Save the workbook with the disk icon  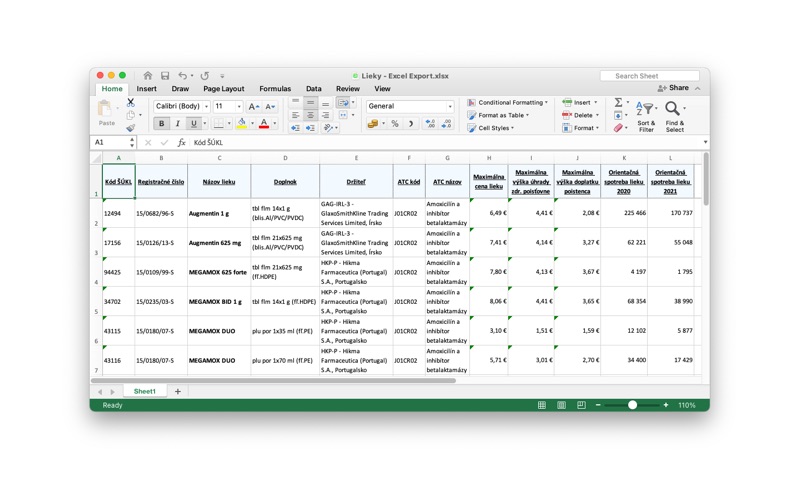165,76
